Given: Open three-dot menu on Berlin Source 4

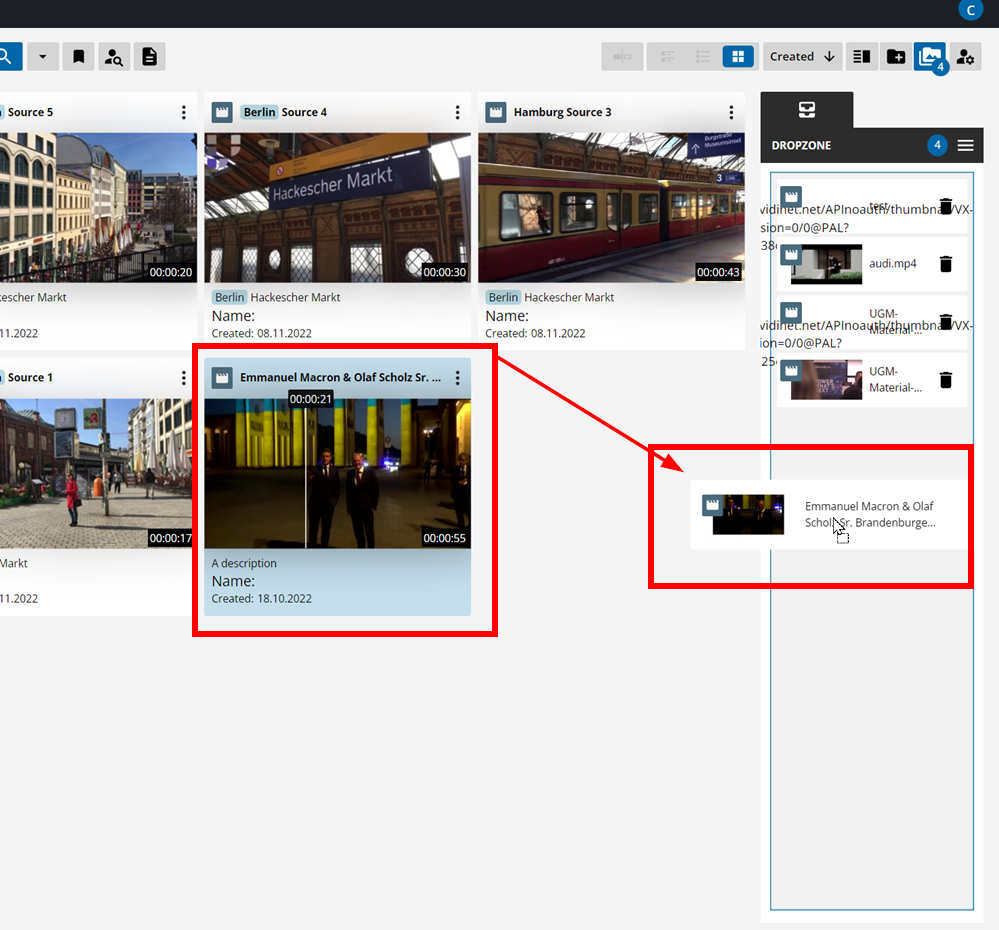Looking at the screenshot, I should coord(457,112).
